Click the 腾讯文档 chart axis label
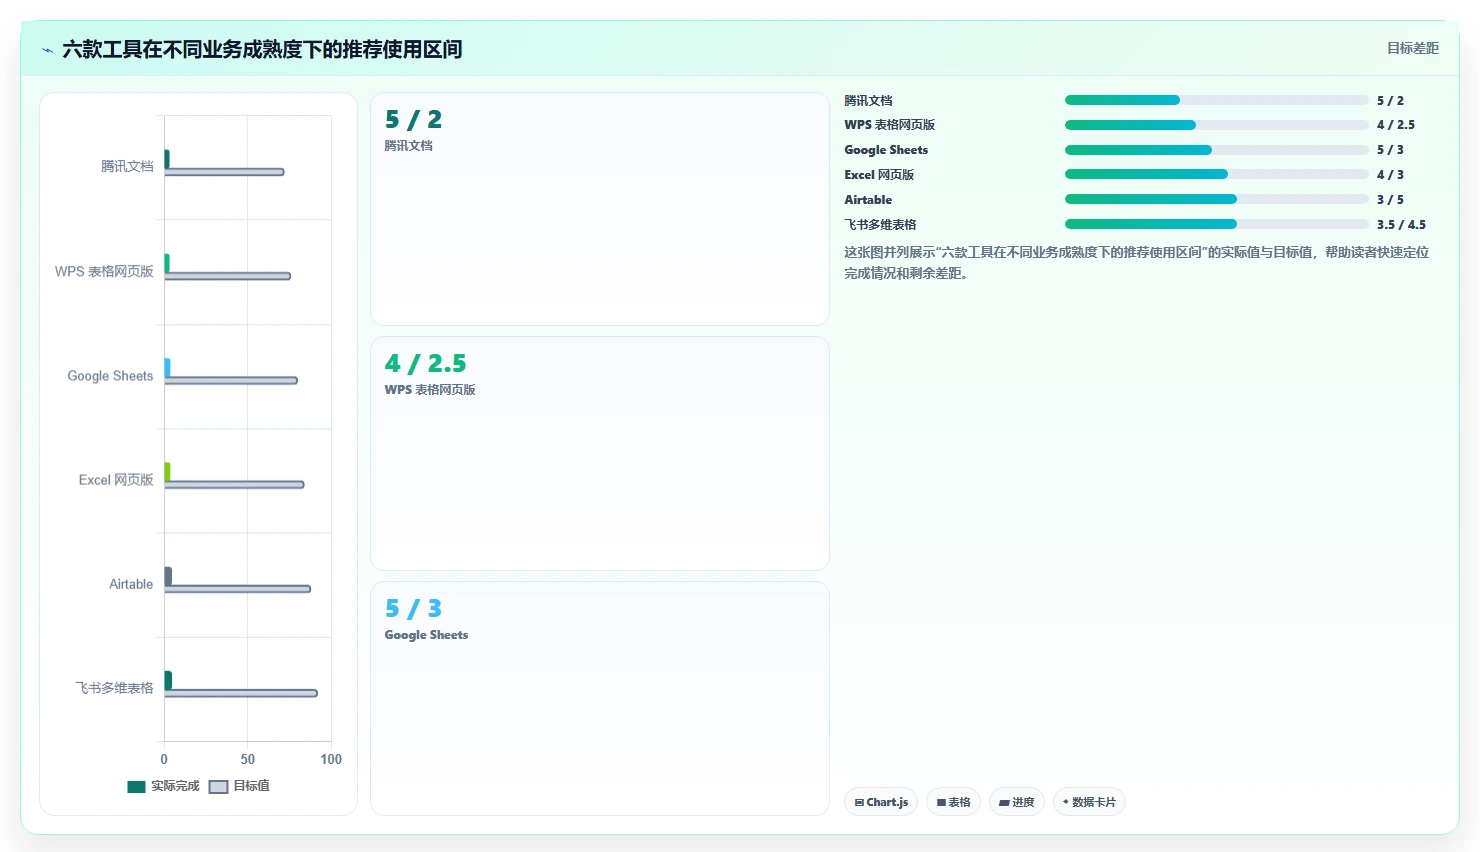 127,167
